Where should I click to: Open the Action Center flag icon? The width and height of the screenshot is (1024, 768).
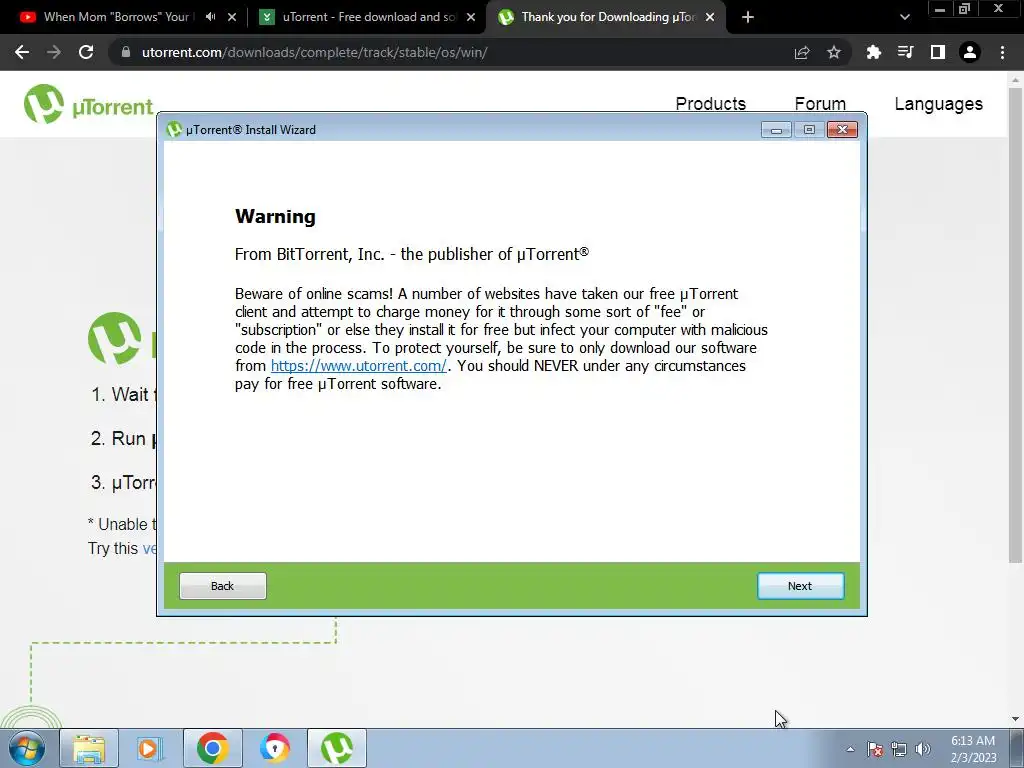pyautogui.click(x=875, y=749)
